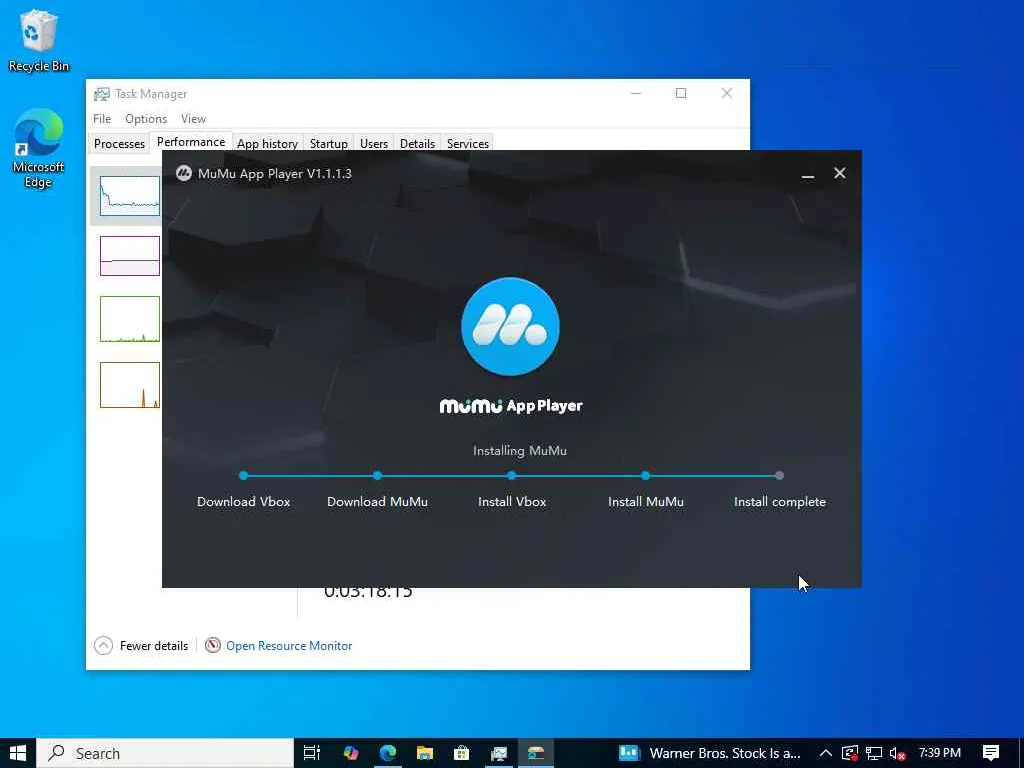
Task: Show hidden system tray icons
Action: [x=825, y=753]
